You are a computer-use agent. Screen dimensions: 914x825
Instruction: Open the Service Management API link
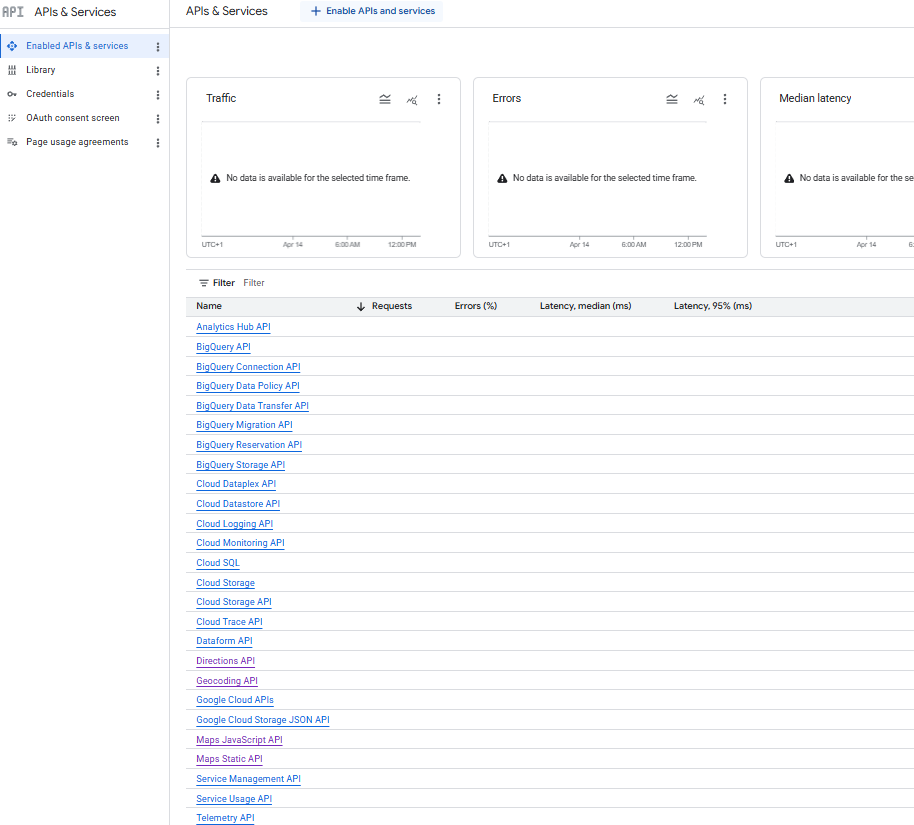pos(248,778)
